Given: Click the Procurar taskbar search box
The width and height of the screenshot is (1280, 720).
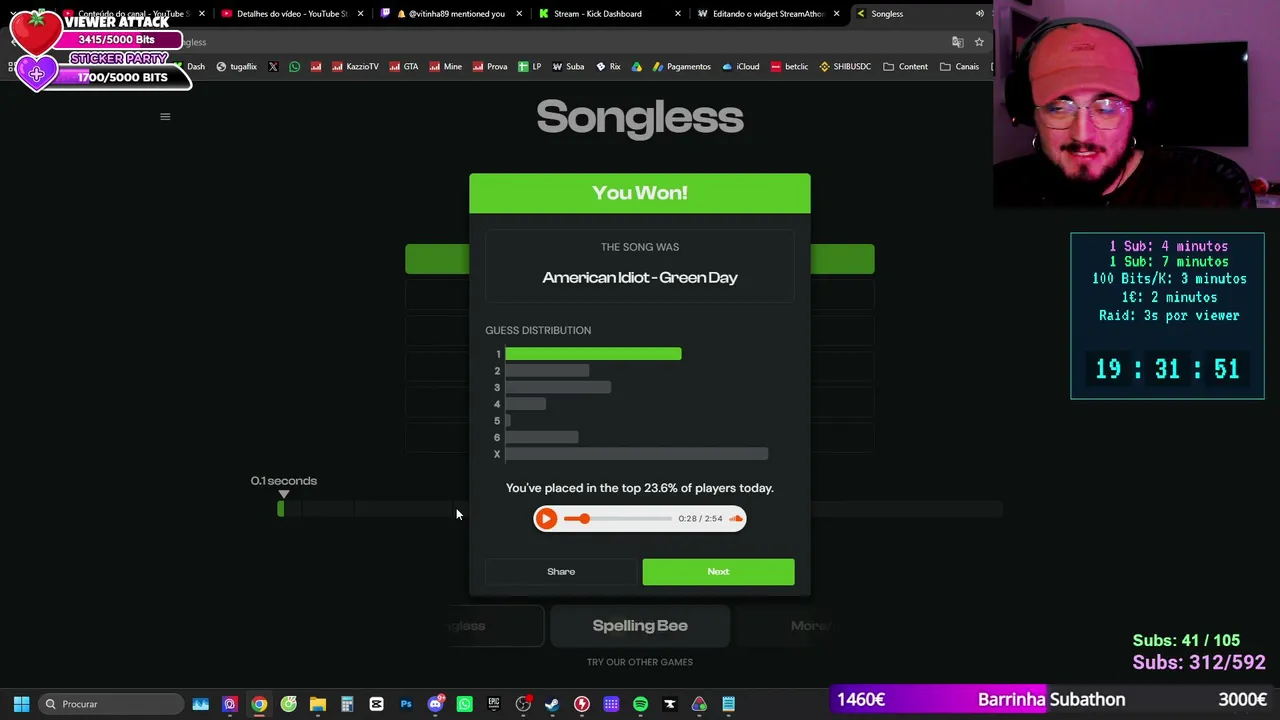Looking at the screenshot, I should [x=110, y=704].
